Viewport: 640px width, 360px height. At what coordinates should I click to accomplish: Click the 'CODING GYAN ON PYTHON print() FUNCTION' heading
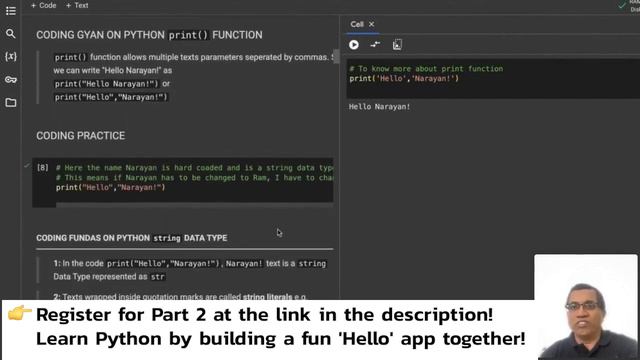(149, 35)
